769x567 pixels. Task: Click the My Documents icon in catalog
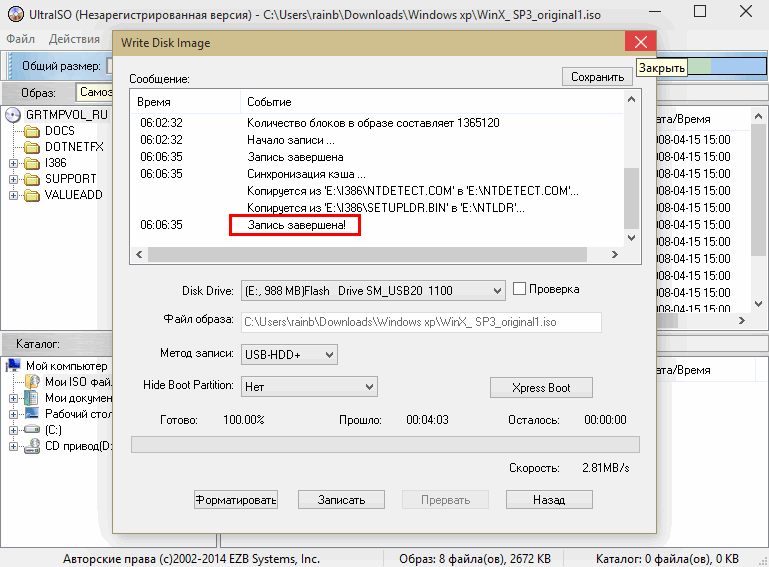(x=31, y=398)
